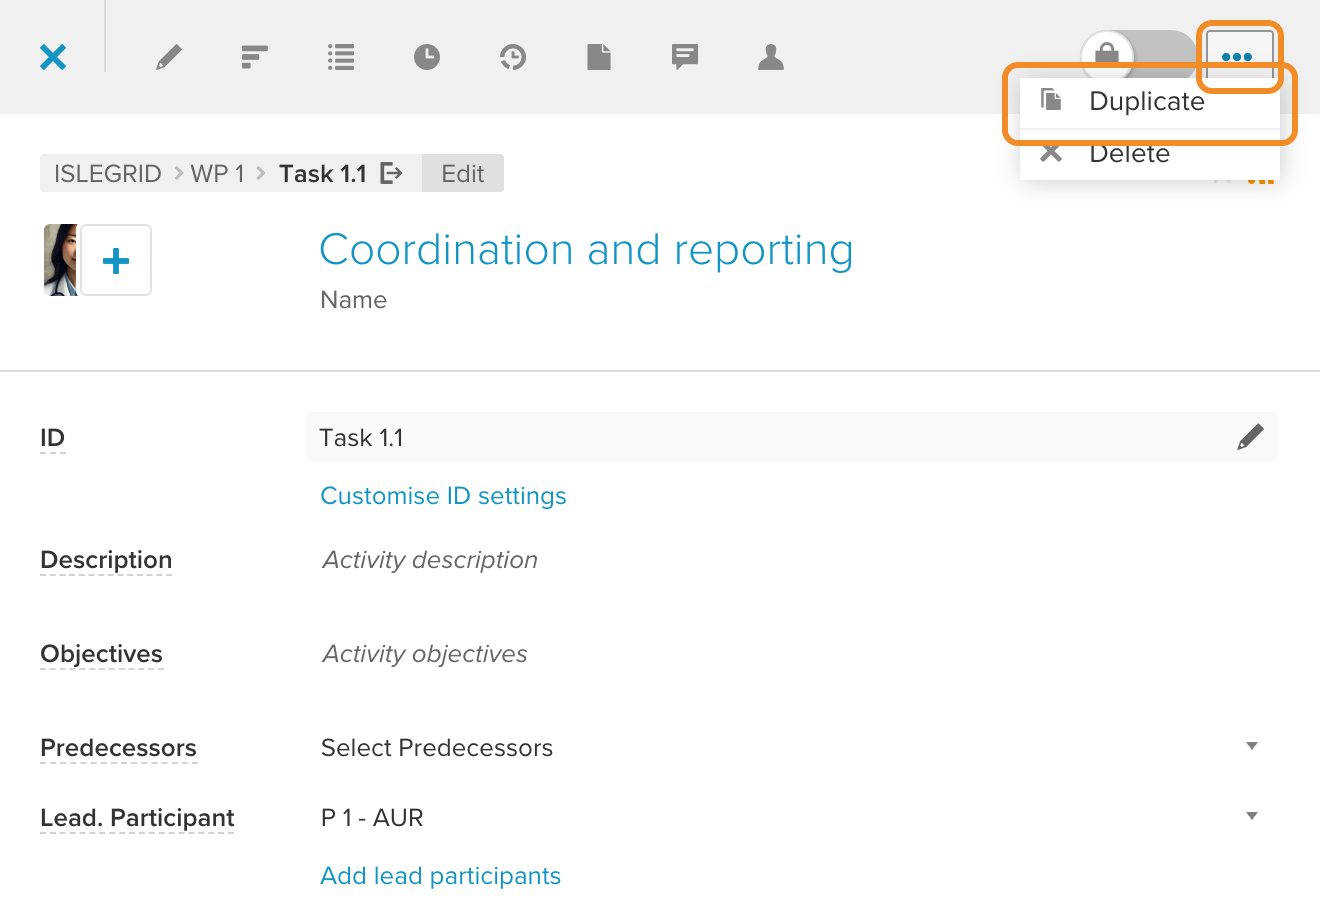Image resolution: width=1320 pixels, height=920 pixels.
Task: Open the document file icon
Action: point(599,57)
